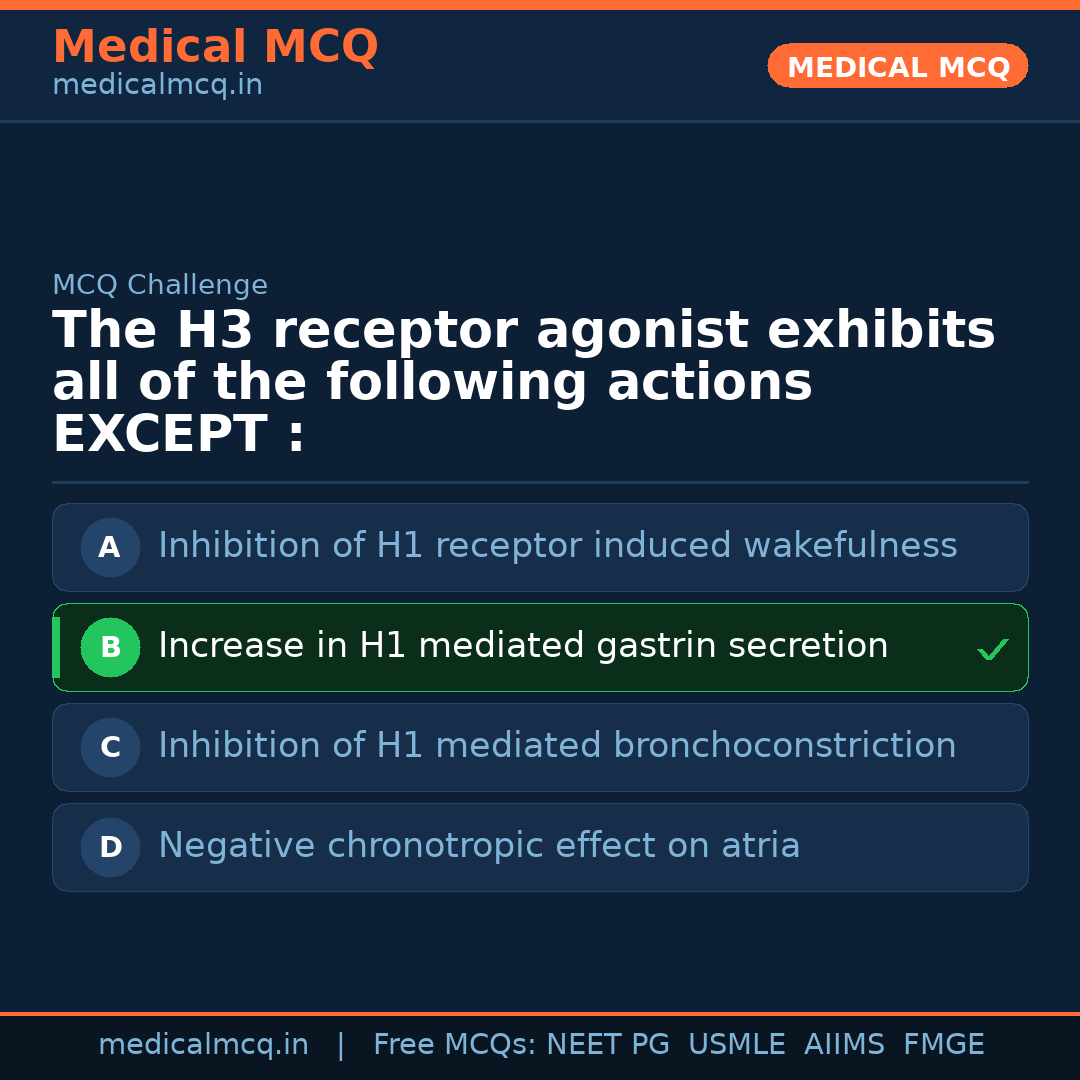Click the Medical MCQ title heading
Screen dimensions: 1080x1080
tap(215, 47)
